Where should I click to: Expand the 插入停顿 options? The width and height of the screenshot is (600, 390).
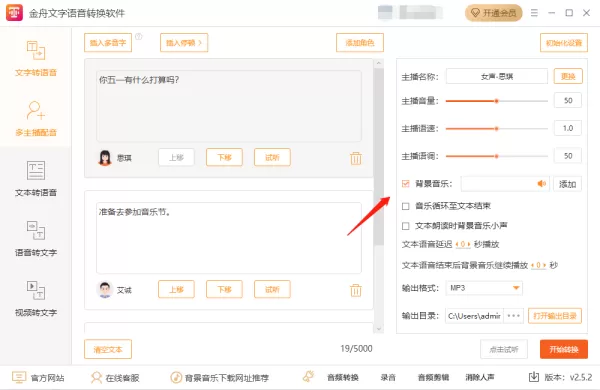pos(184,42)
